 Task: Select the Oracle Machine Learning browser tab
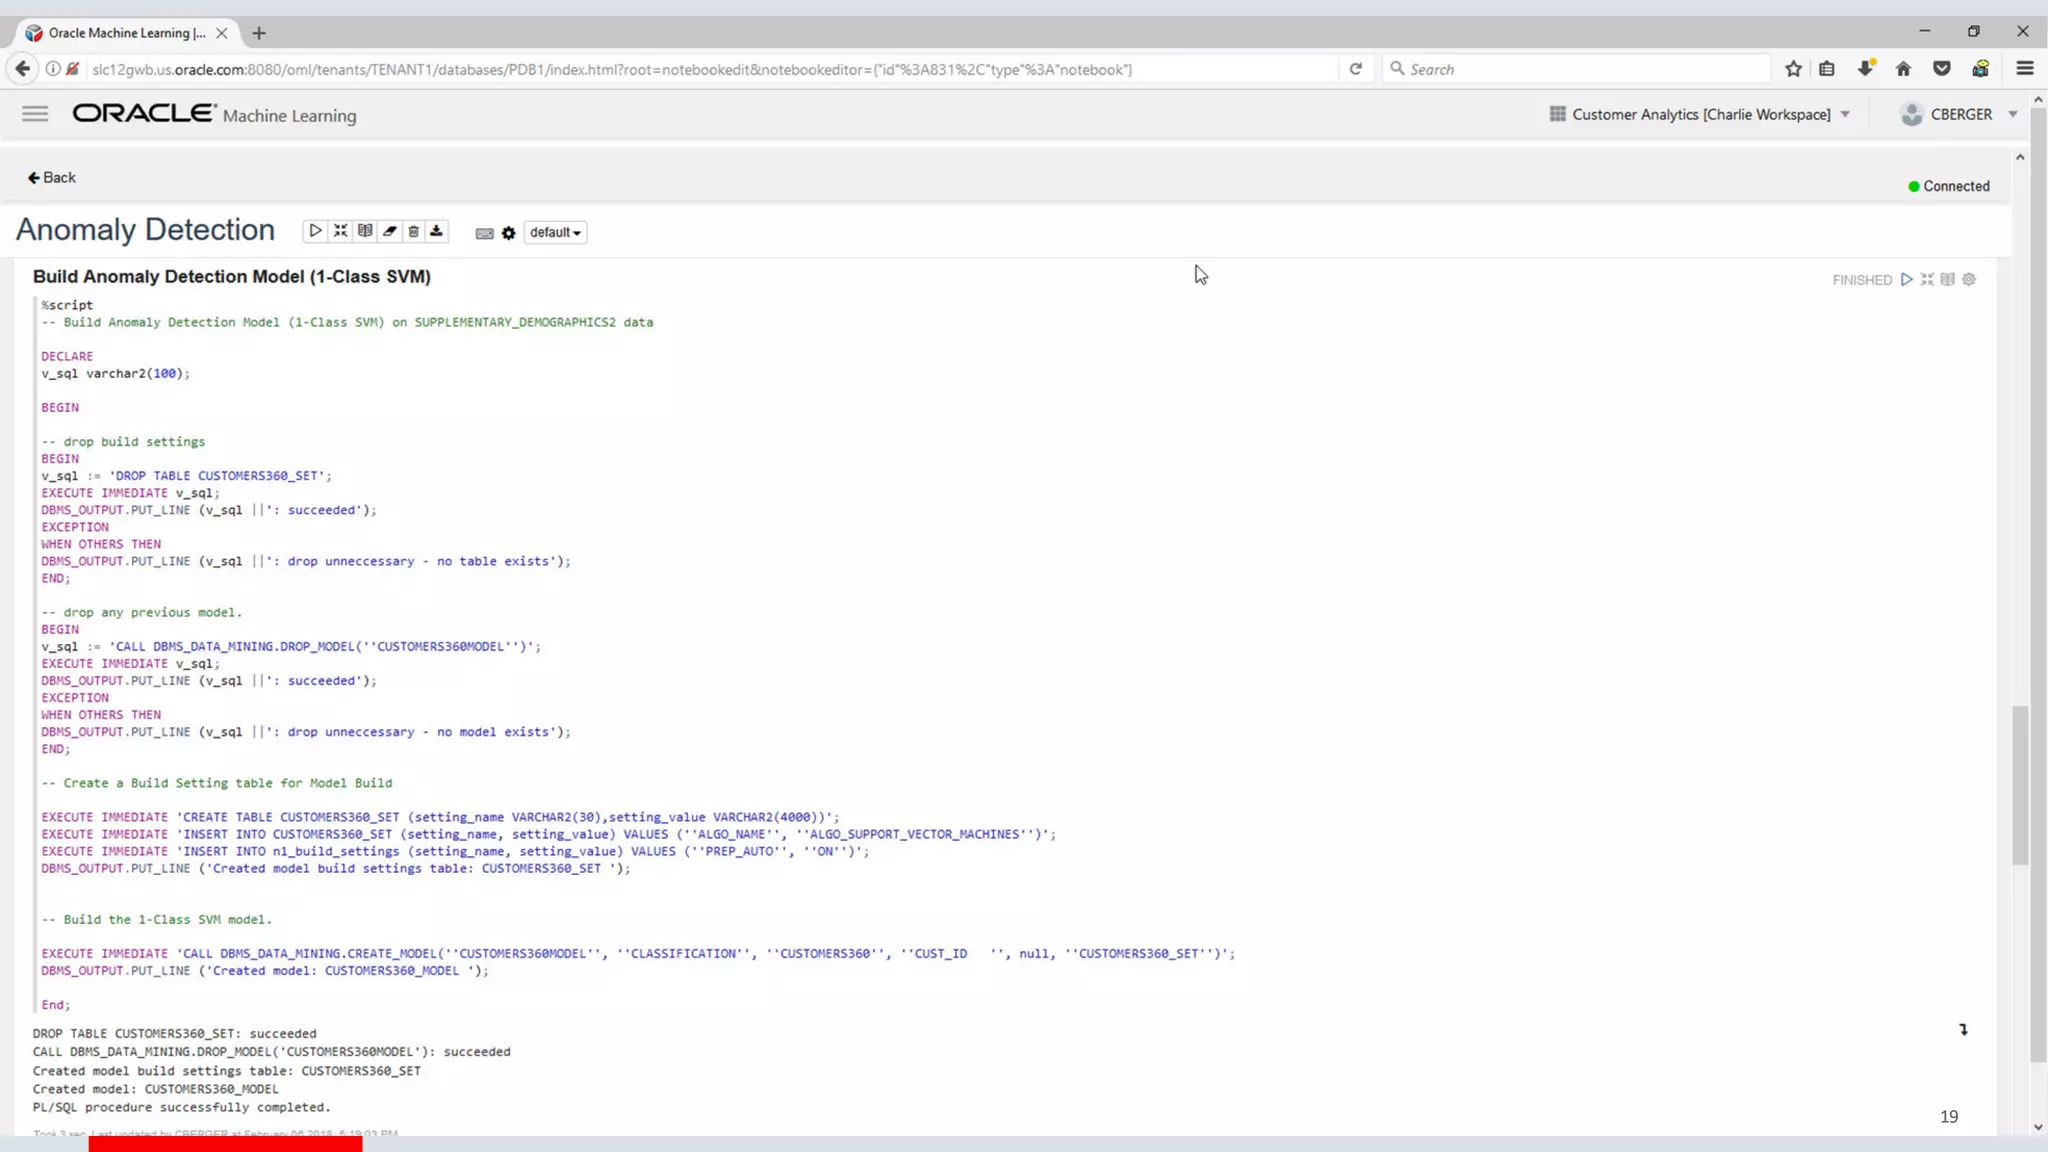[x=126, y=33]
